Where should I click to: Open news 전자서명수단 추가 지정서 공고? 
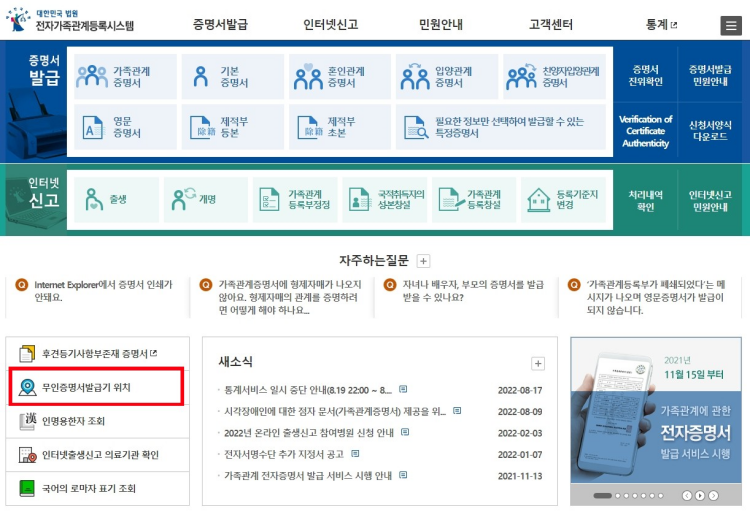(x=284, y=454)
